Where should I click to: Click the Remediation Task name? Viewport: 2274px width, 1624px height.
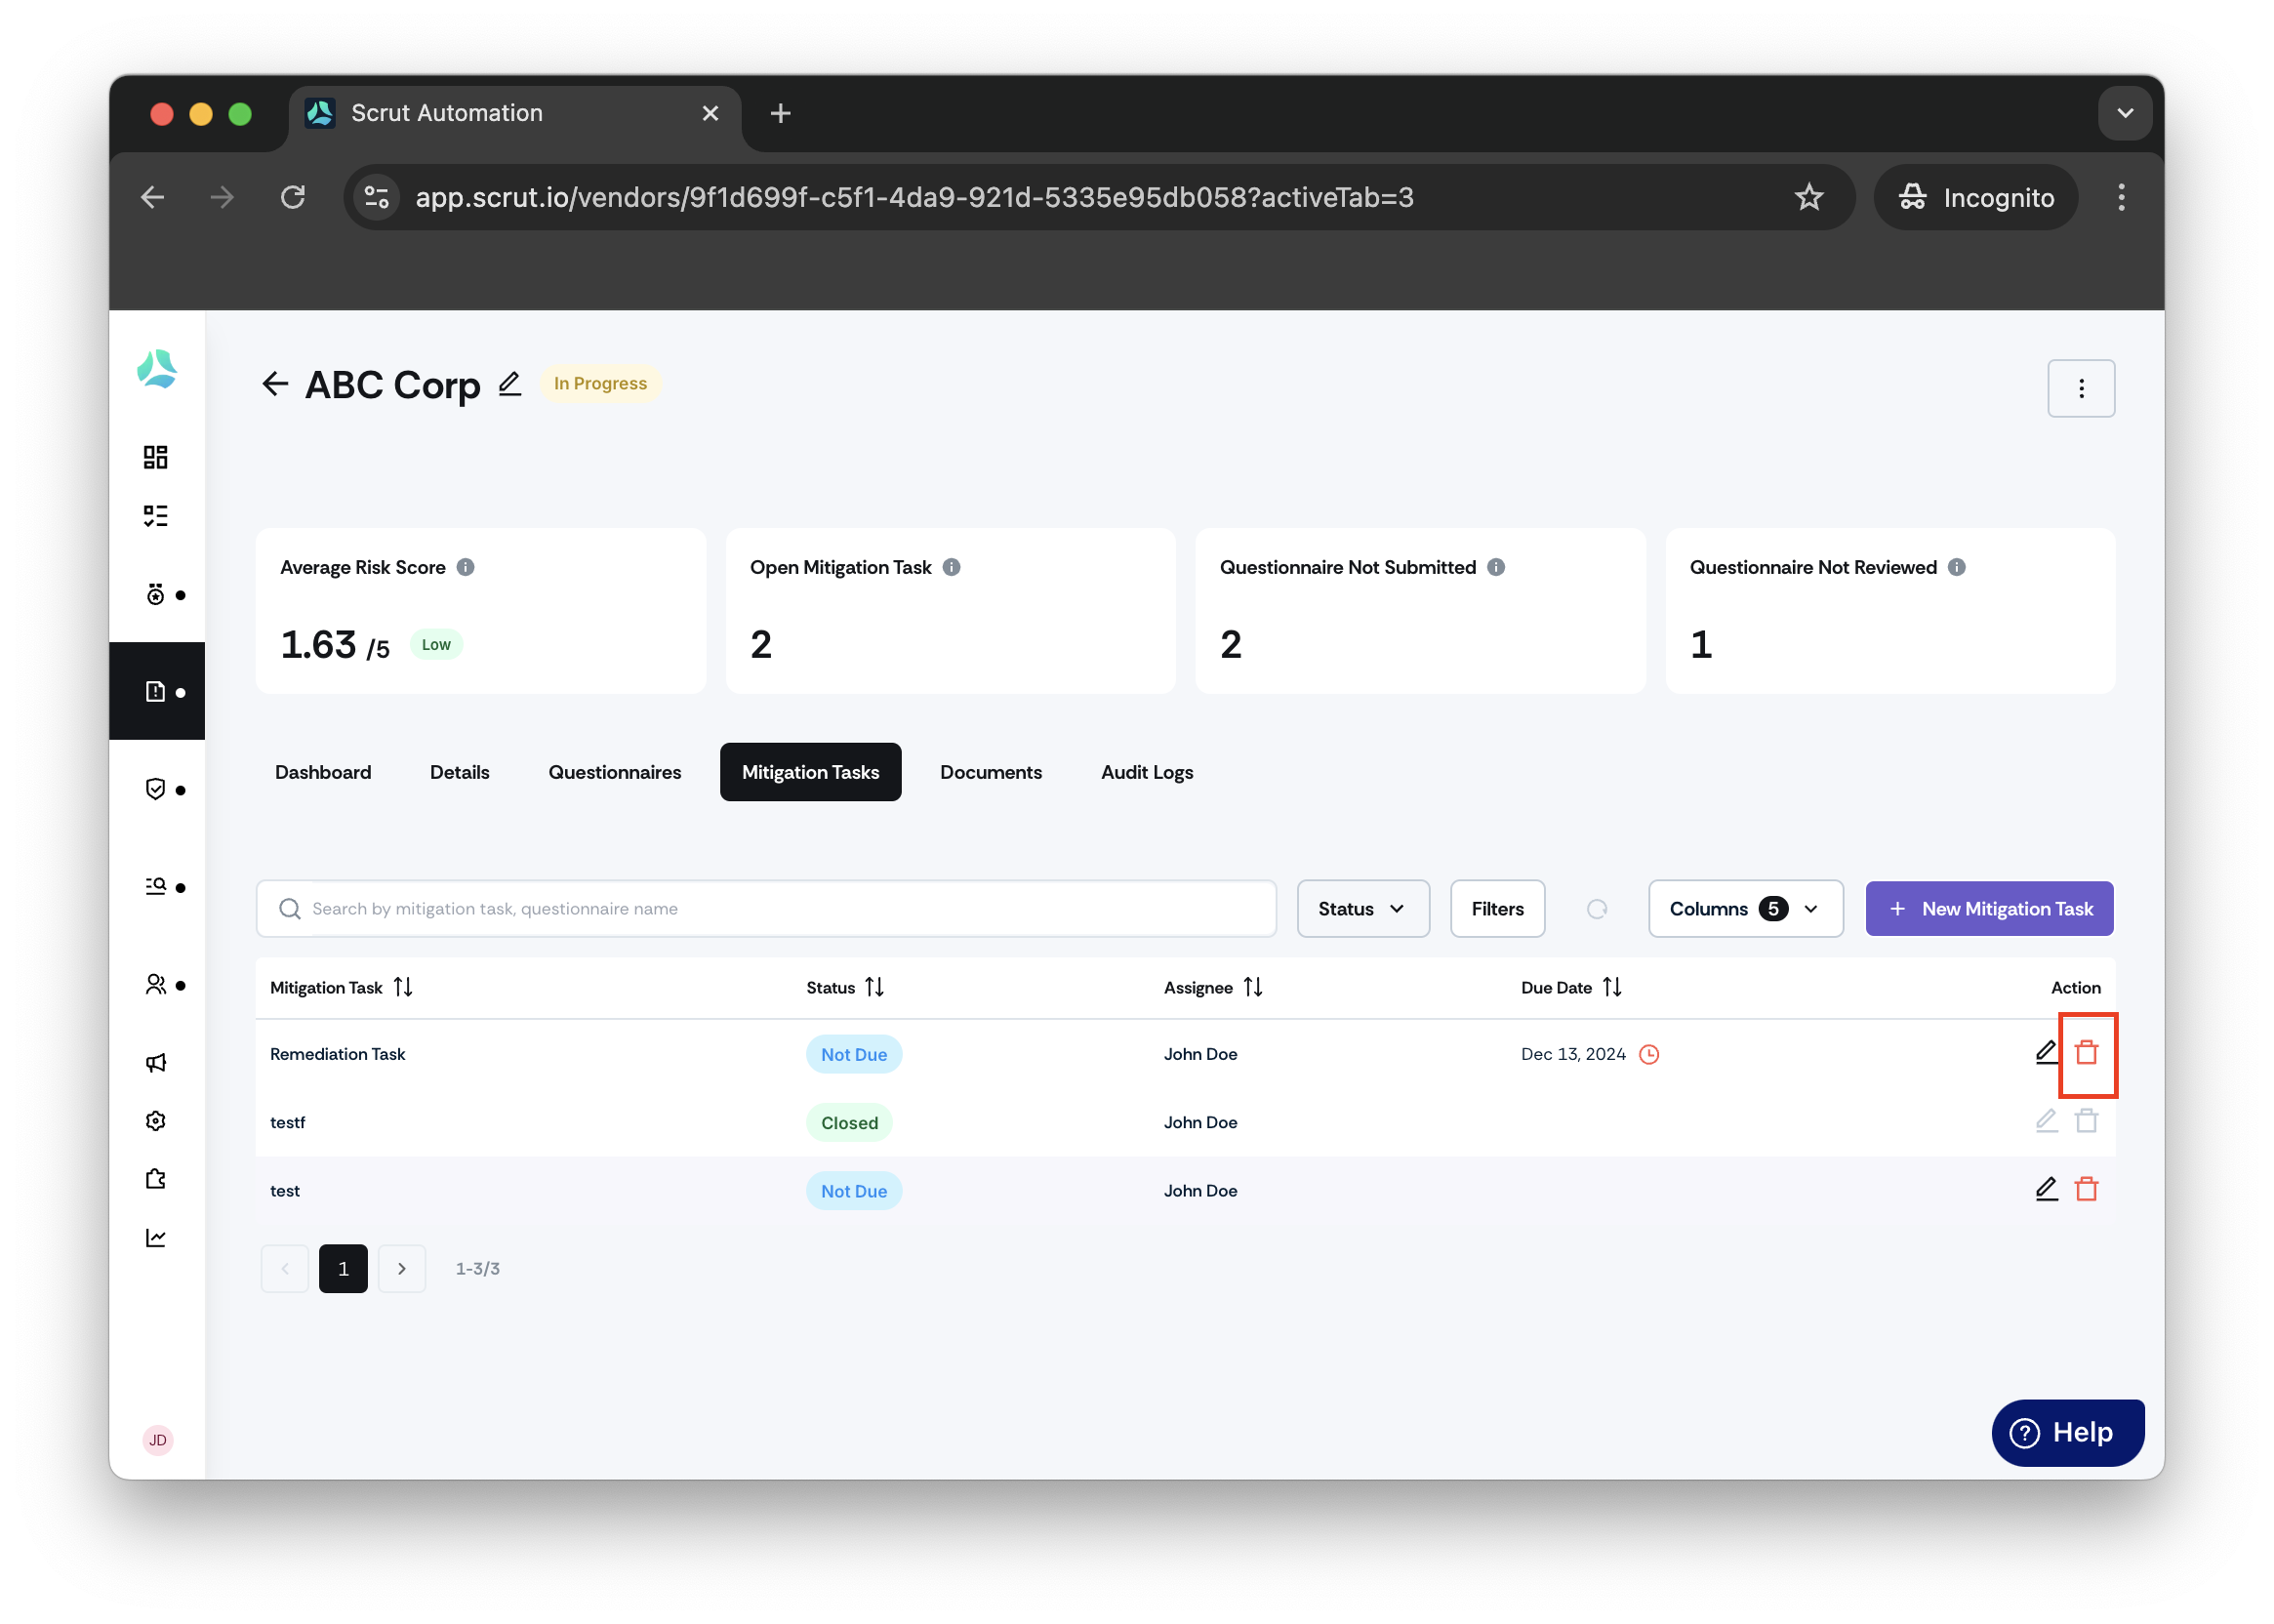338,1054
